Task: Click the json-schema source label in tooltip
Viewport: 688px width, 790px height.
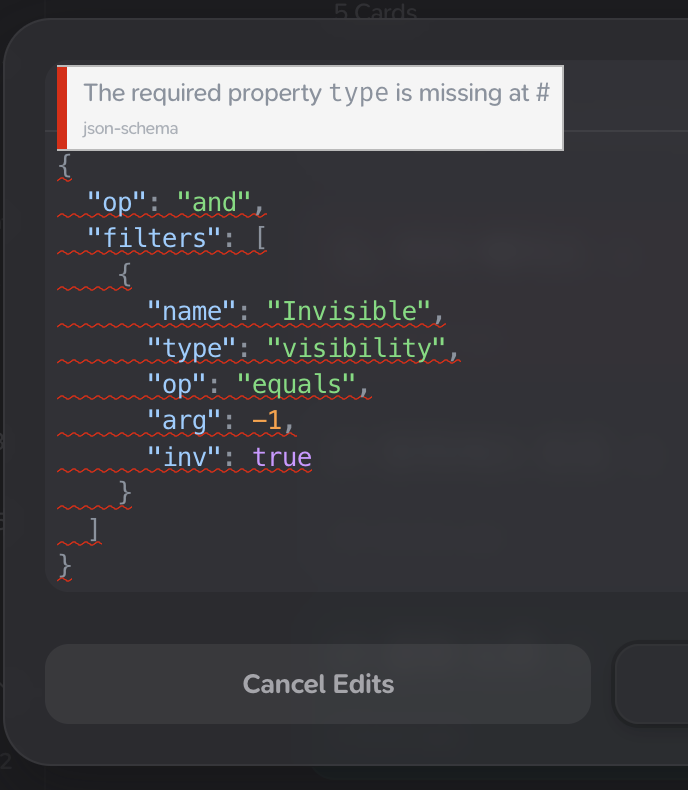Action: pos(131,129)
